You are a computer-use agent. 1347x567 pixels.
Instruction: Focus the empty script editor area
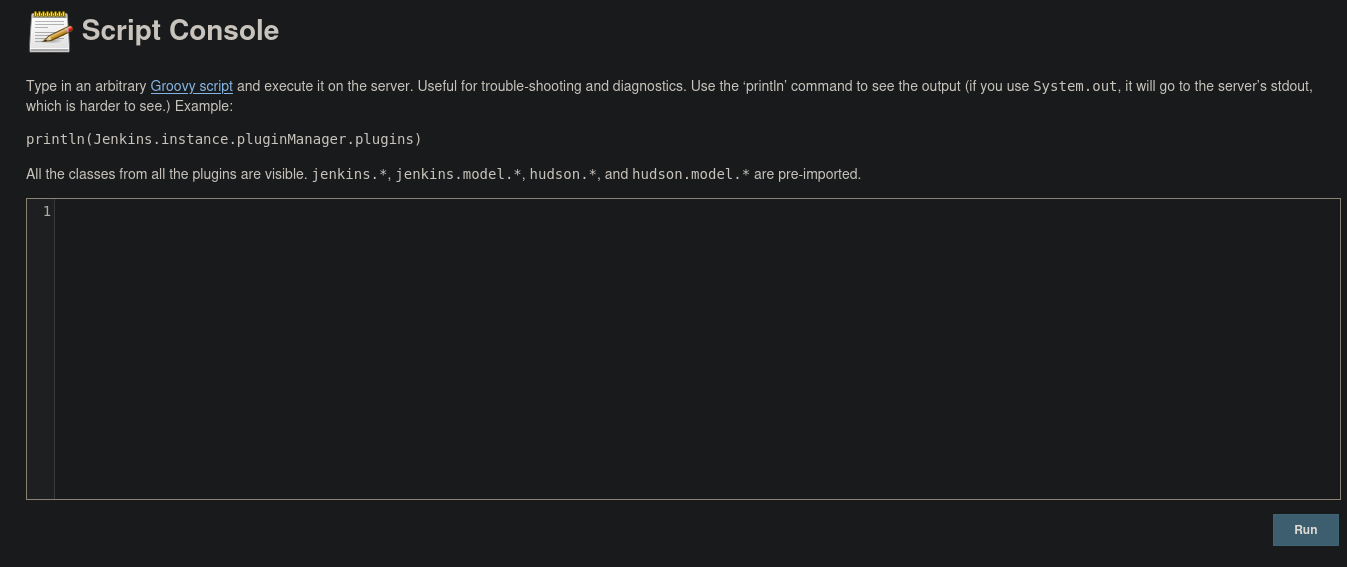[697, 349]
